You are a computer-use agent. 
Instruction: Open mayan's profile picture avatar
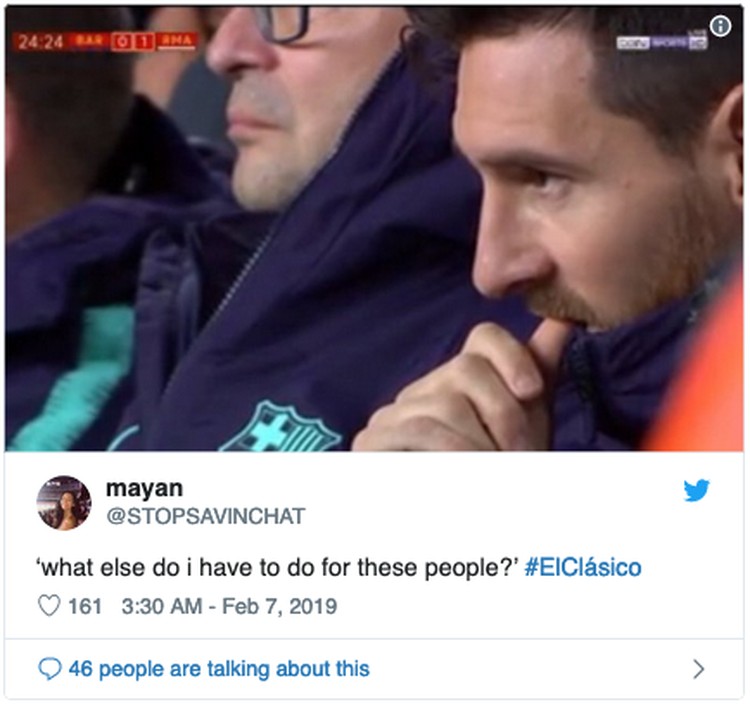pyautogui.click(x=64, y=503)
